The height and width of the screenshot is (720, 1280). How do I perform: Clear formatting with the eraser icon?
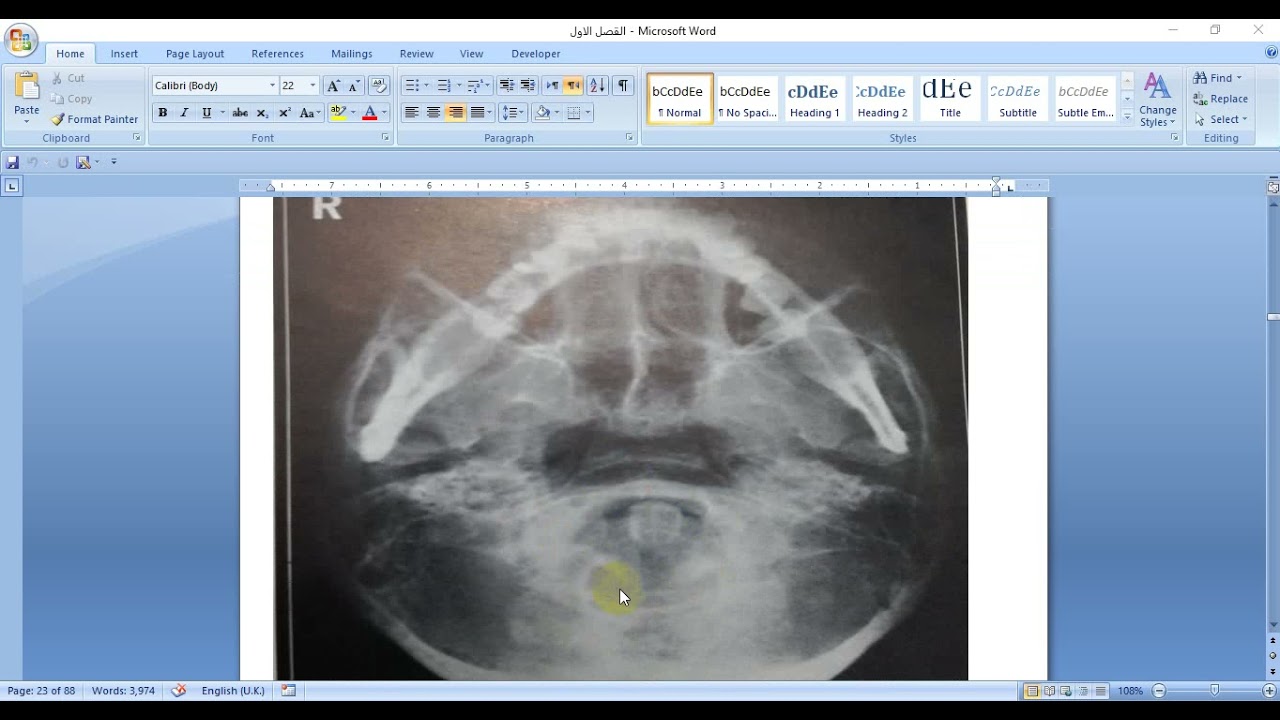click(379, 86)
